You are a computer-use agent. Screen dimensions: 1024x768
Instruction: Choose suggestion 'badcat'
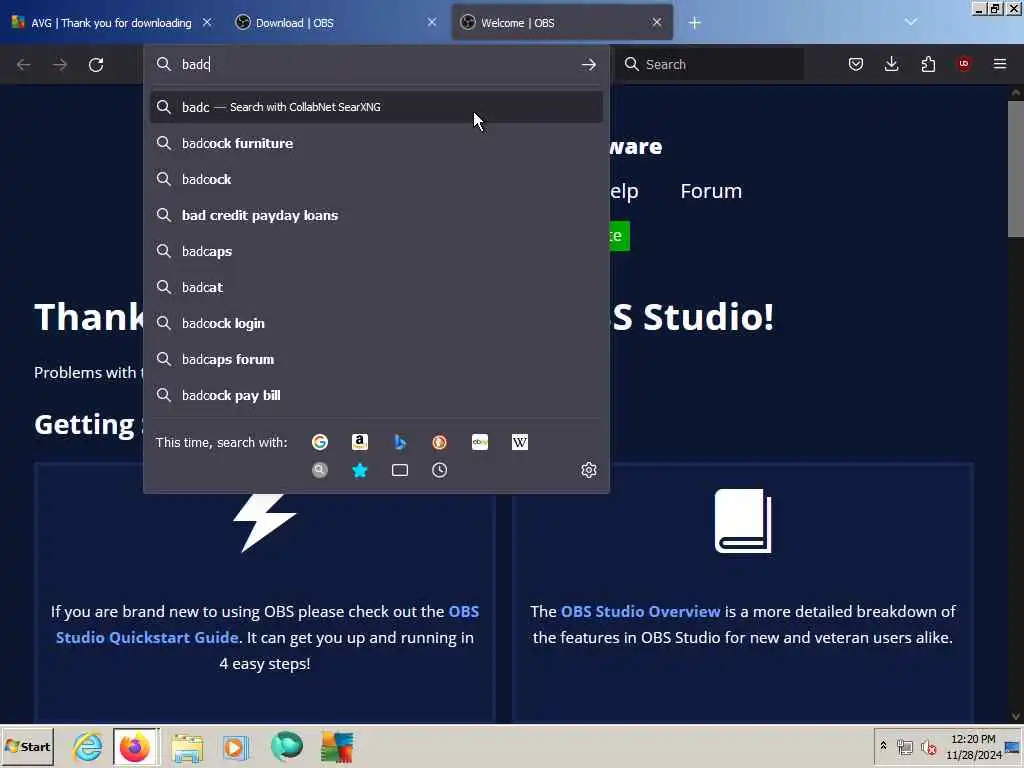pos(376,287)
